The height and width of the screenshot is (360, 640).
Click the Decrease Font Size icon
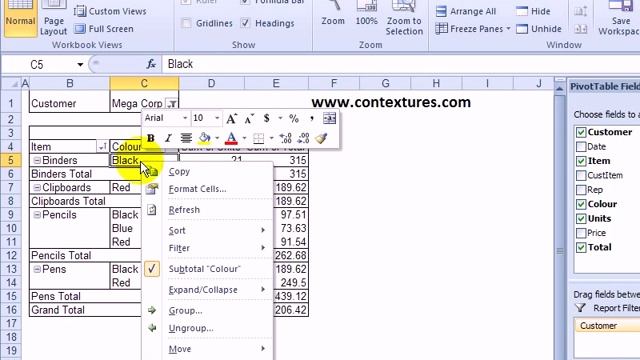click(x=249, y=119)
